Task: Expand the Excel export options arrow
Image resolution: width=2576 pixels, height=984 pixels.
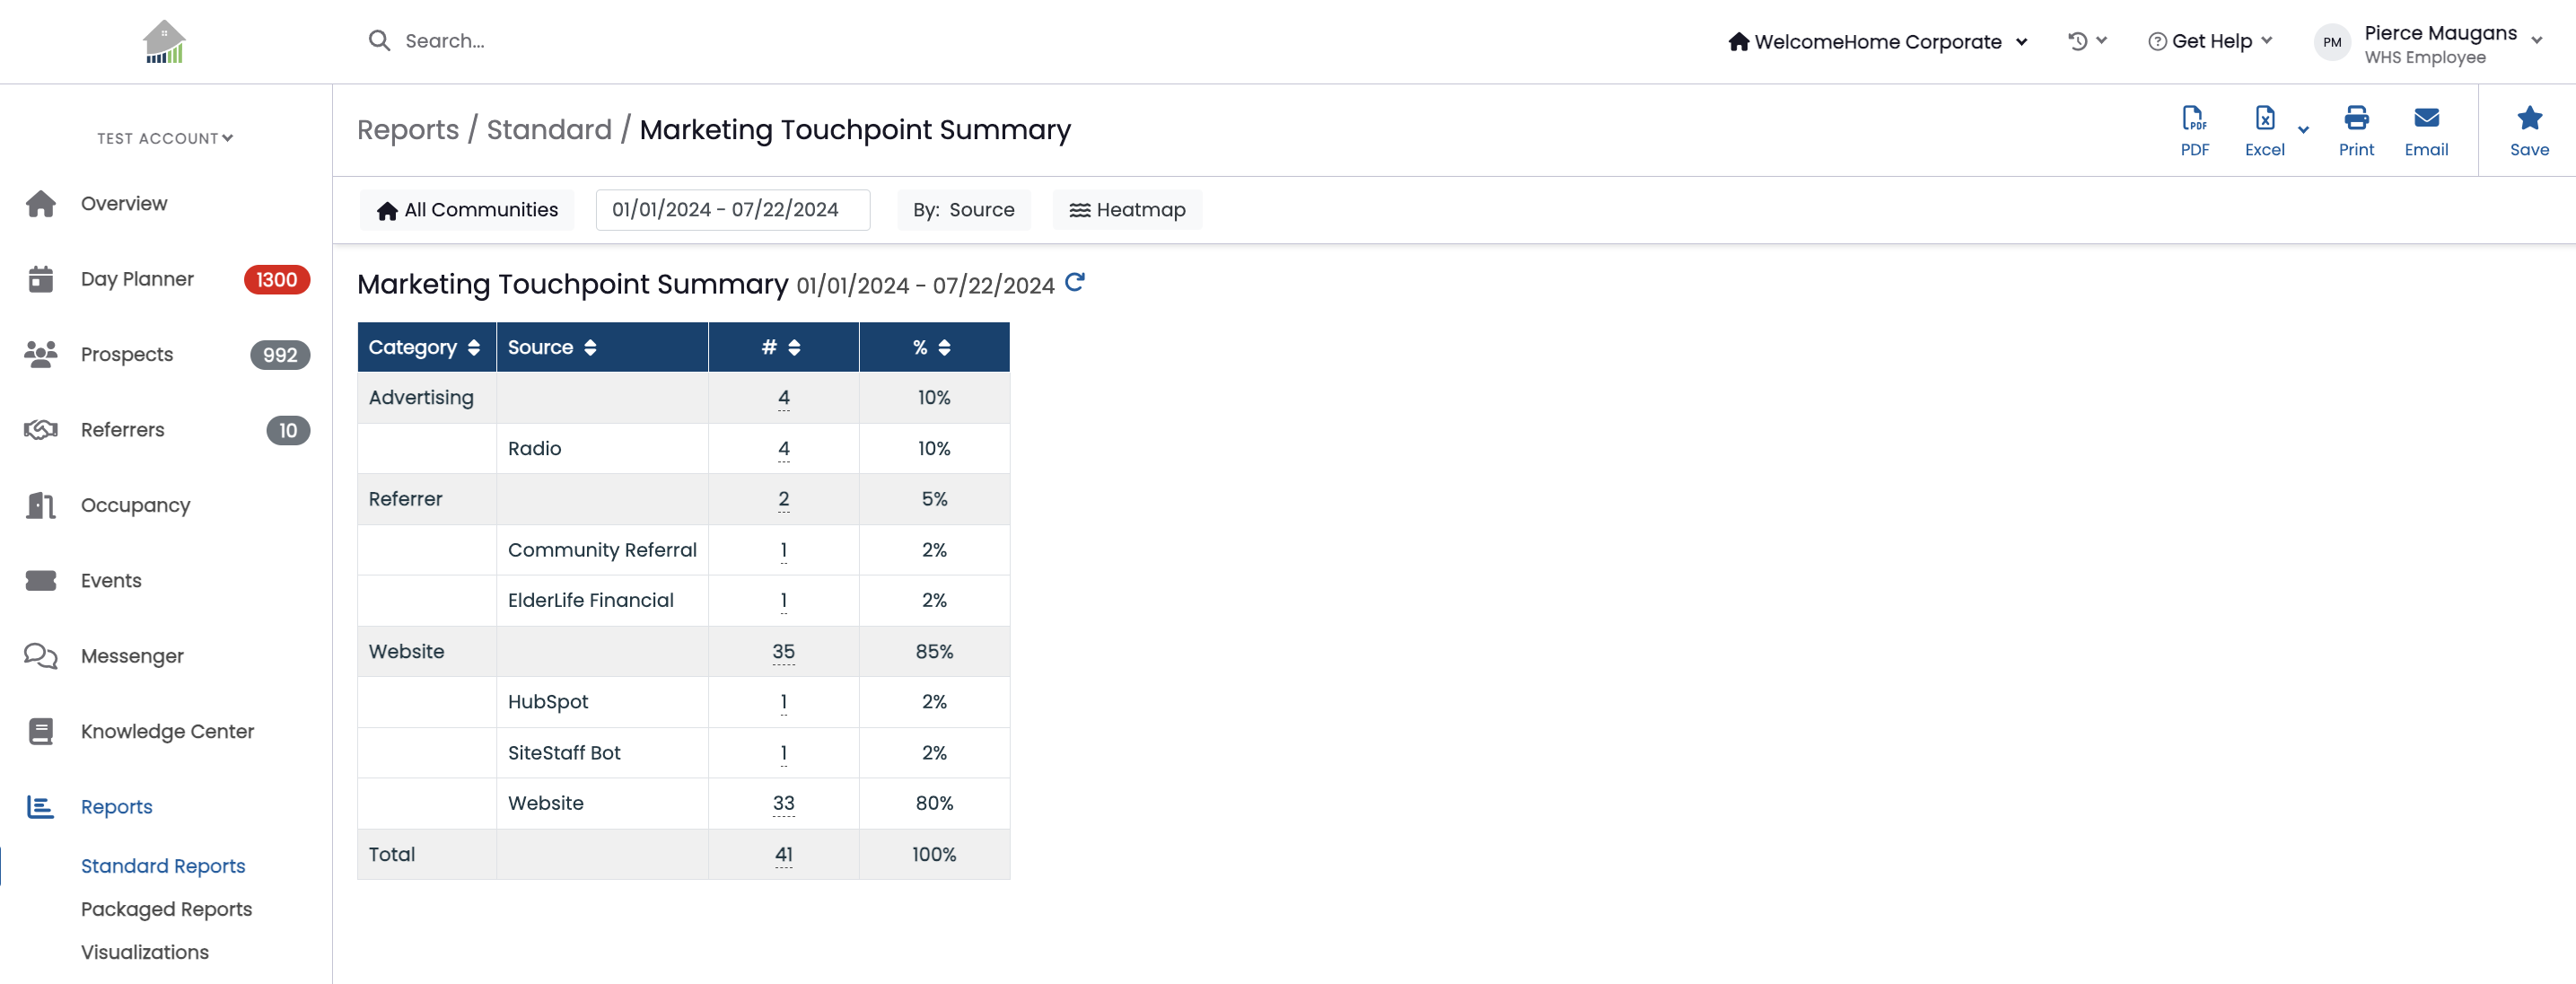Action: 2303,130
